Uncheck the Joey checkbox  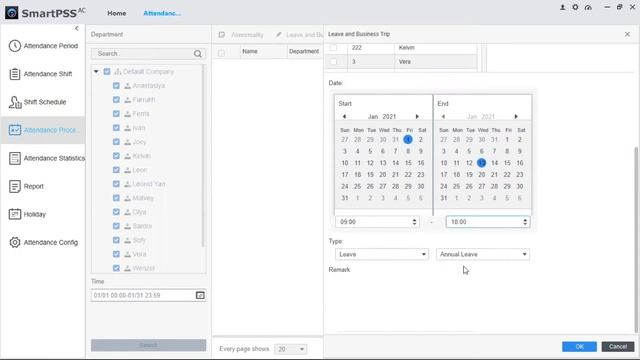(x=116, y=142)
